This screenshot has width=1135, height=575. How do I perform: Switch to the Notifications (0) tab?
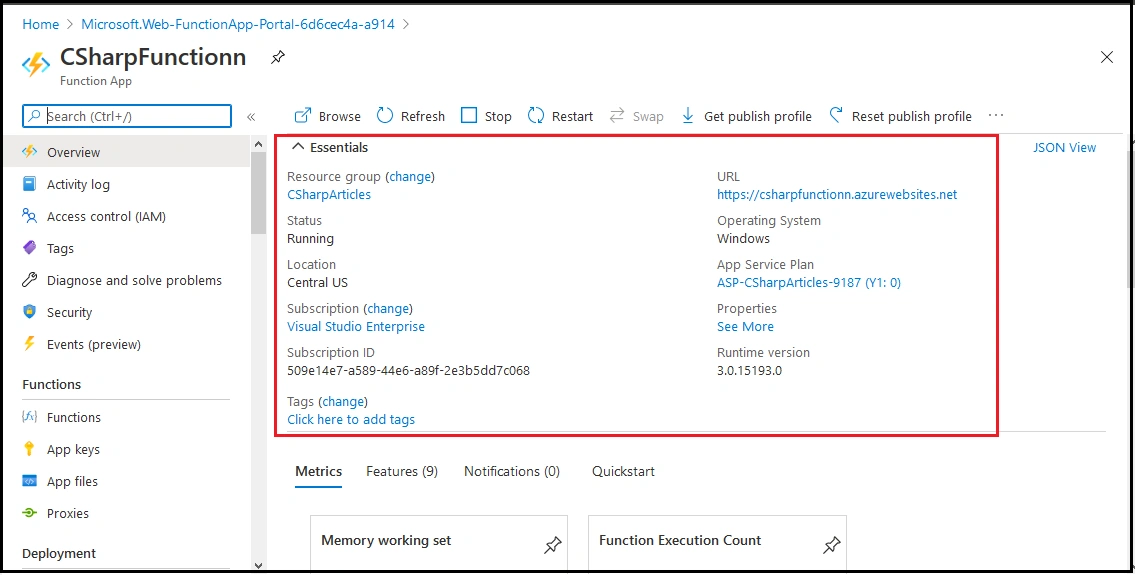[512, 471]
